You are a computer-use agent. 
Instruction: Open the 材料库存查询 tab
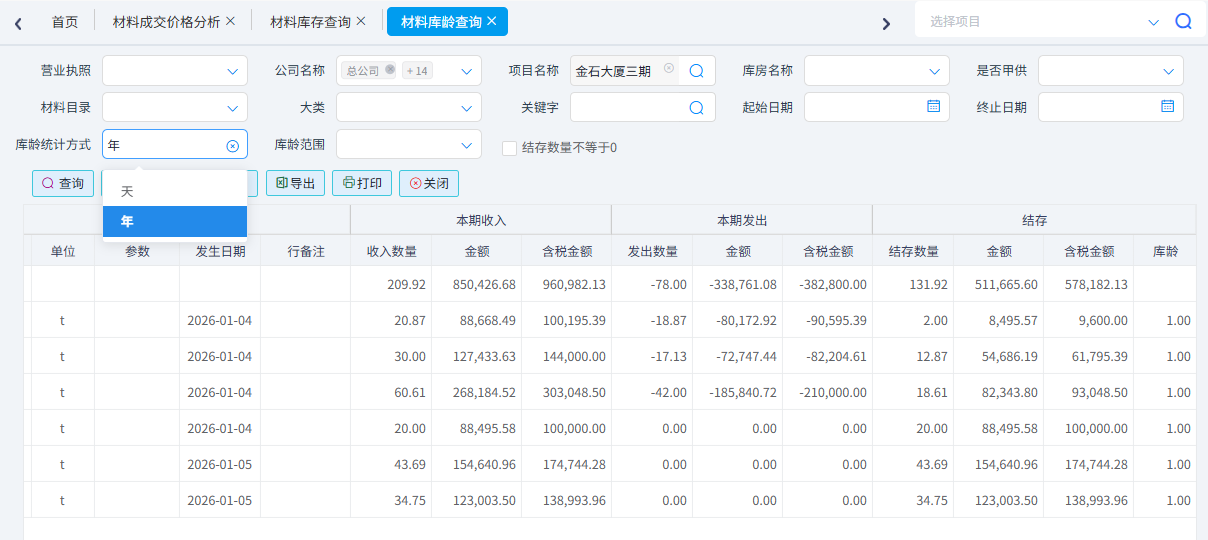coord(310,21)
